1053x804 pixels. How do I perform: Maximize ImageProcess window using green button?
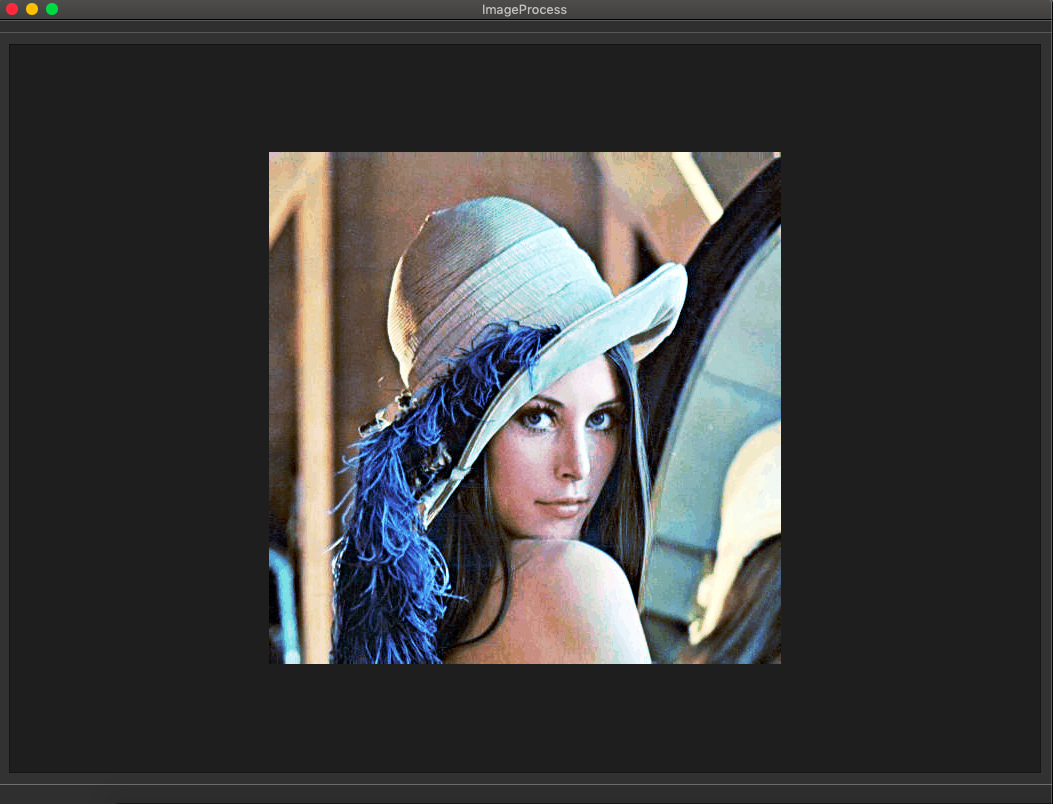pos(52,9)
